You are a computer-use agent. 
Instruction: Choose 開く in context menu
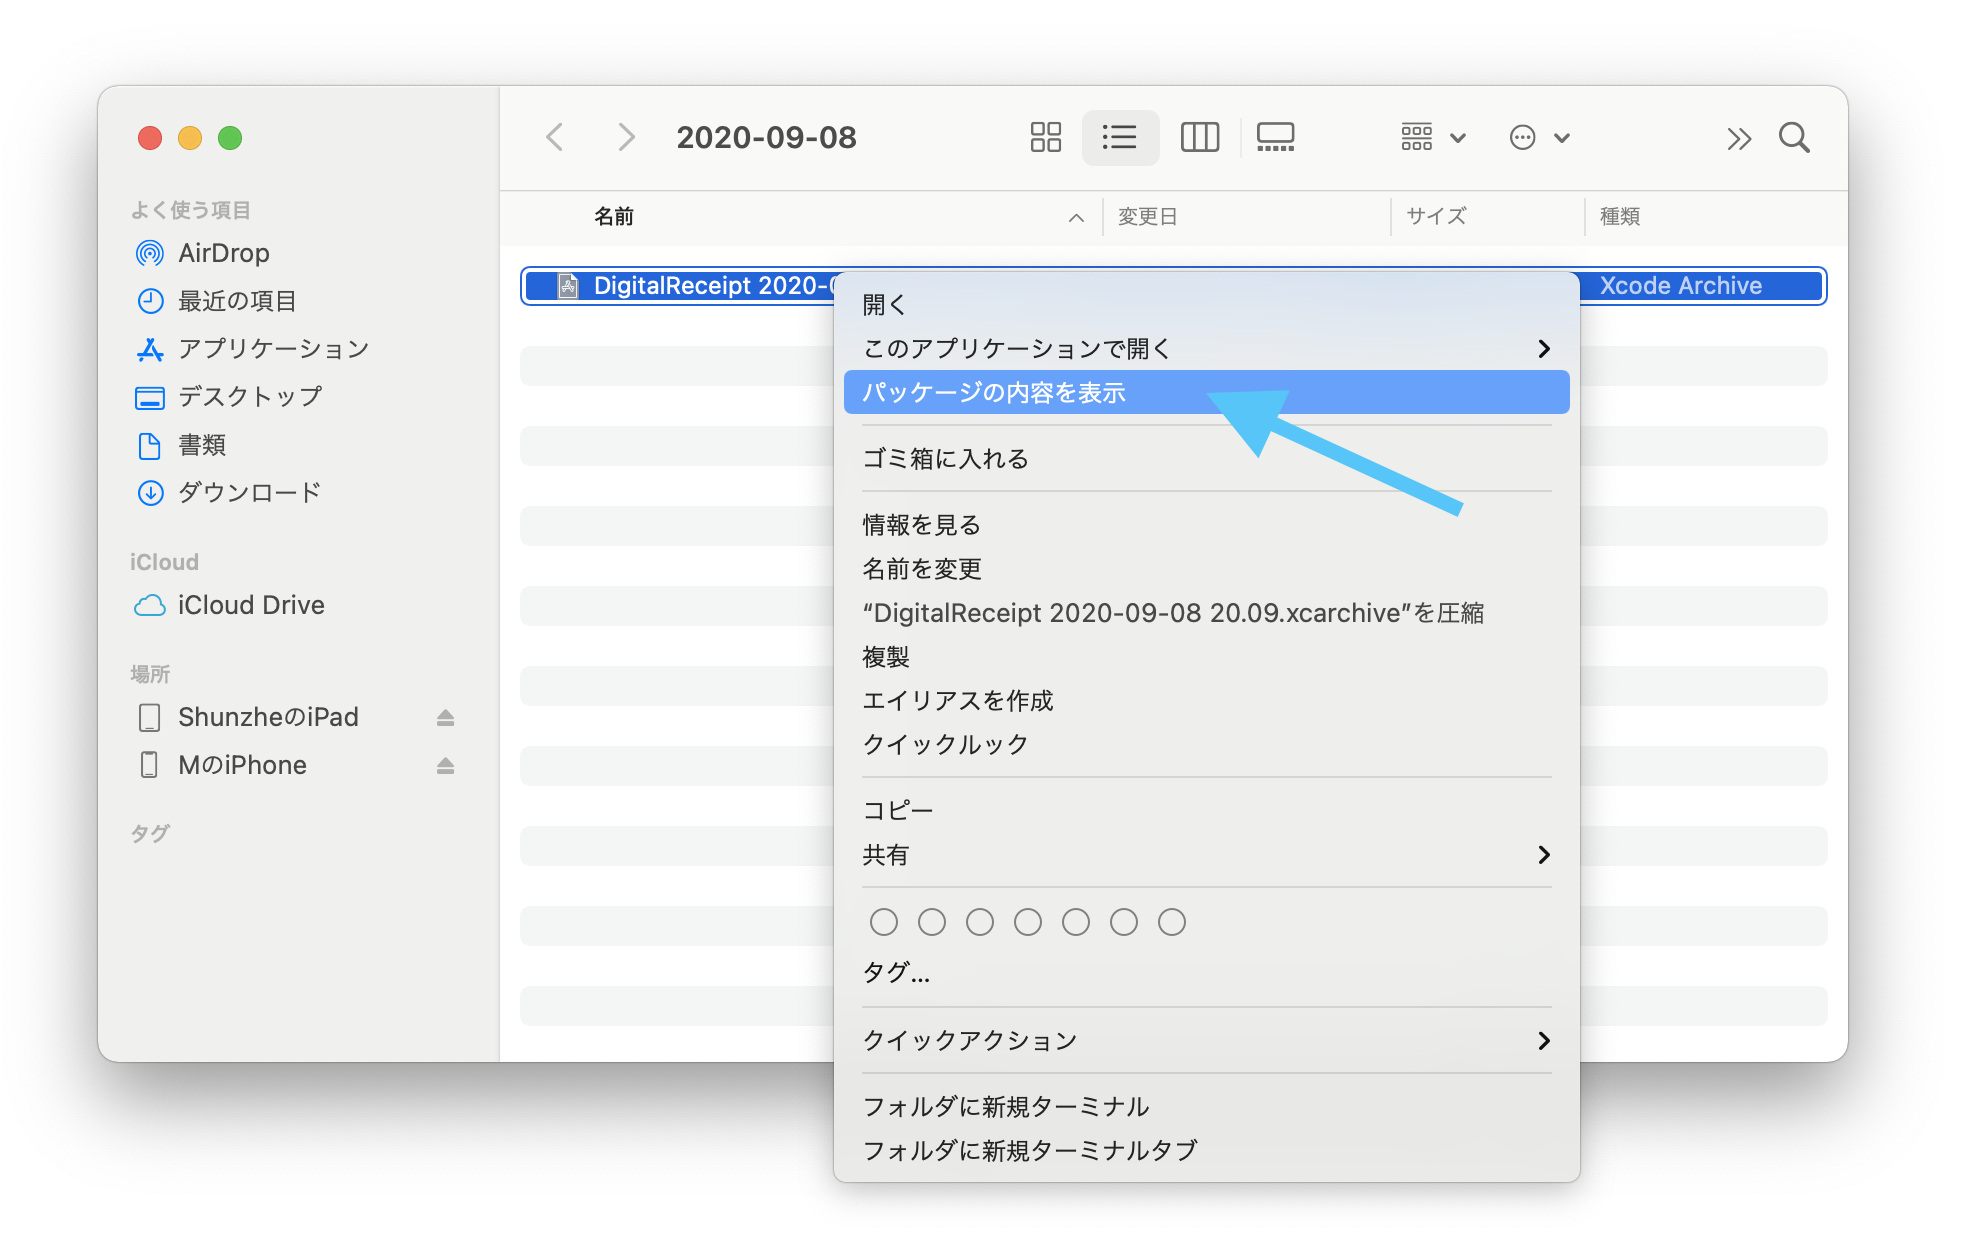point(1206,304)
